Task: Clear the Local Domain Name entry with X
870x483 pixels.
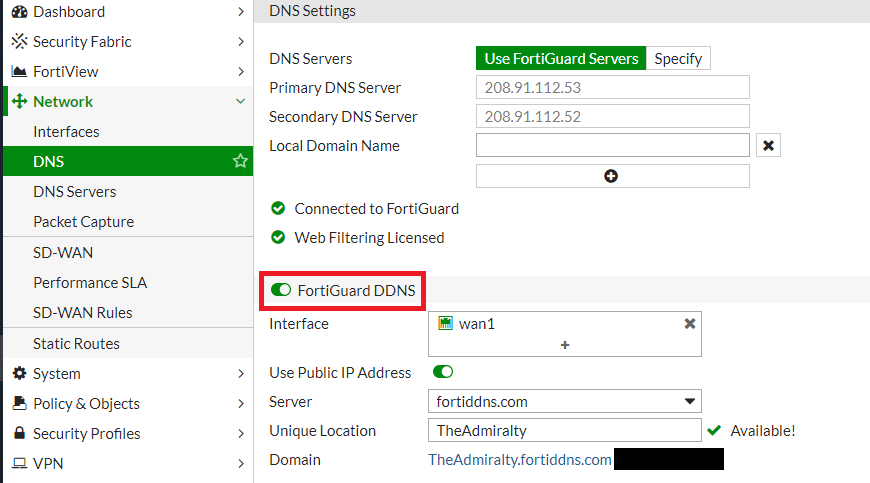Action: click(768, 145)
